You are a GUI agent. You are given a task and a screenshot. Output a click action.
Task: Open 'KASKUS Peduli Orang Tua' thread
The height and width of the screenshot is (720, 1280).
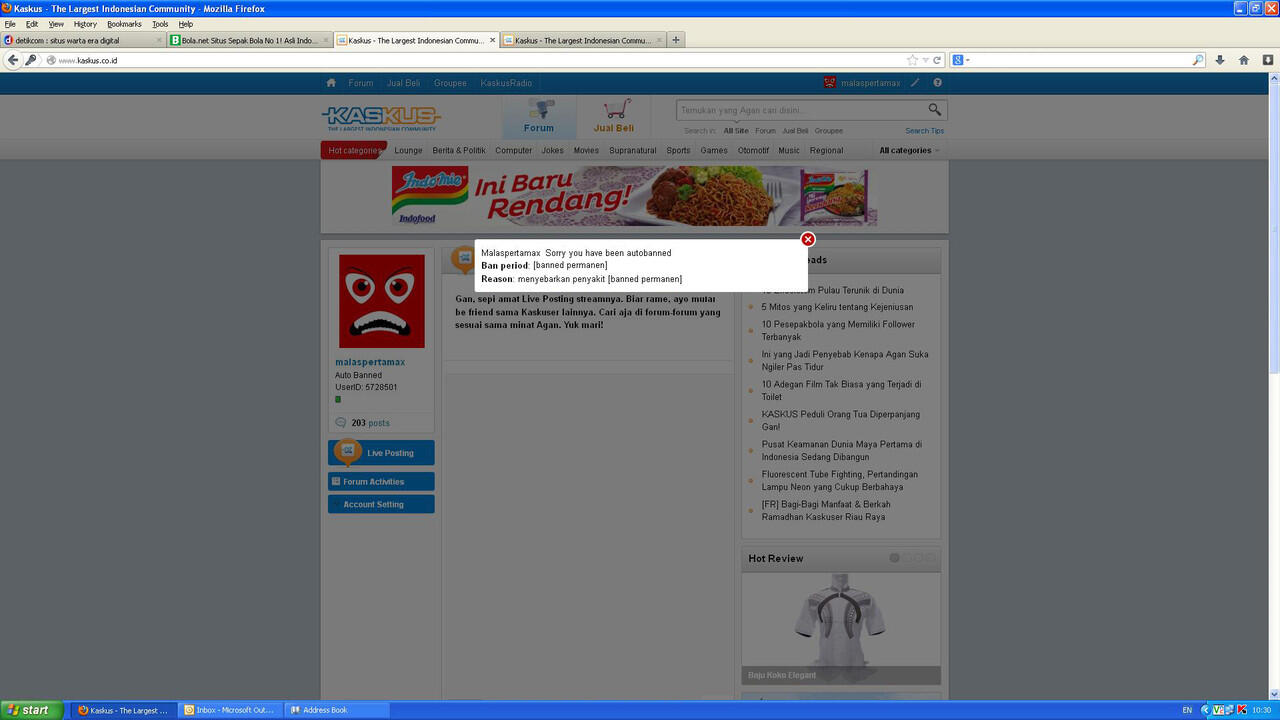[x=841, y=420]
